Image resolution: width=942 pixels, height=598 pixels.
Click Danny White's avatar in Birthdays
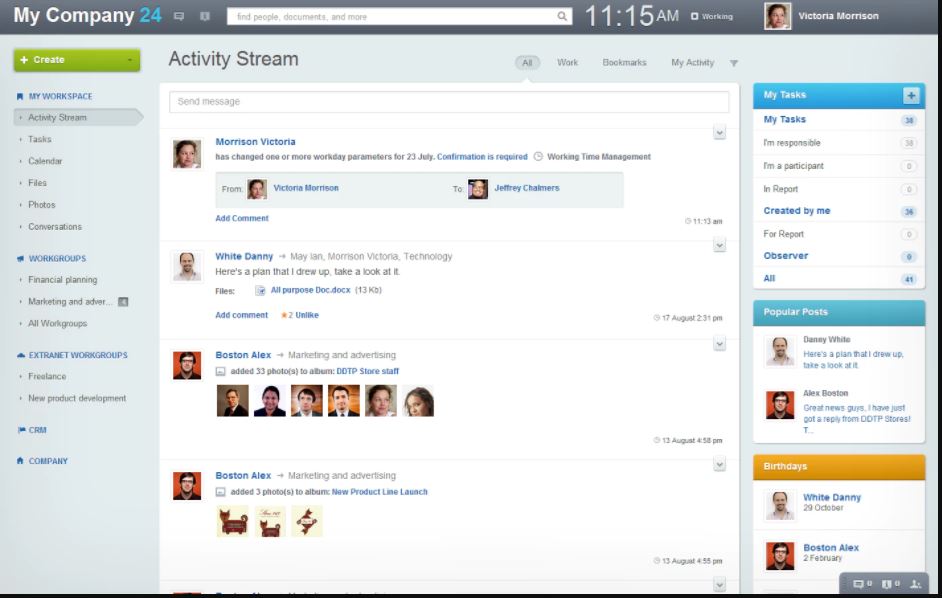780,505
